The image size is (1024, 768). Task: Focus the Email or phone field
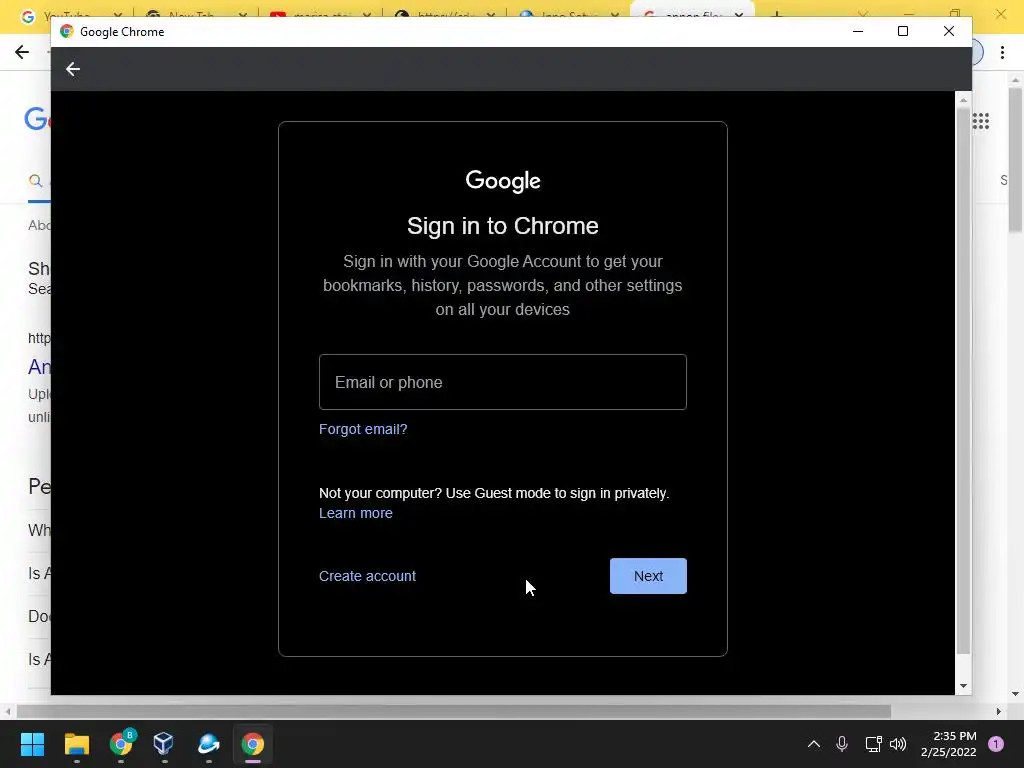point(502,382)
